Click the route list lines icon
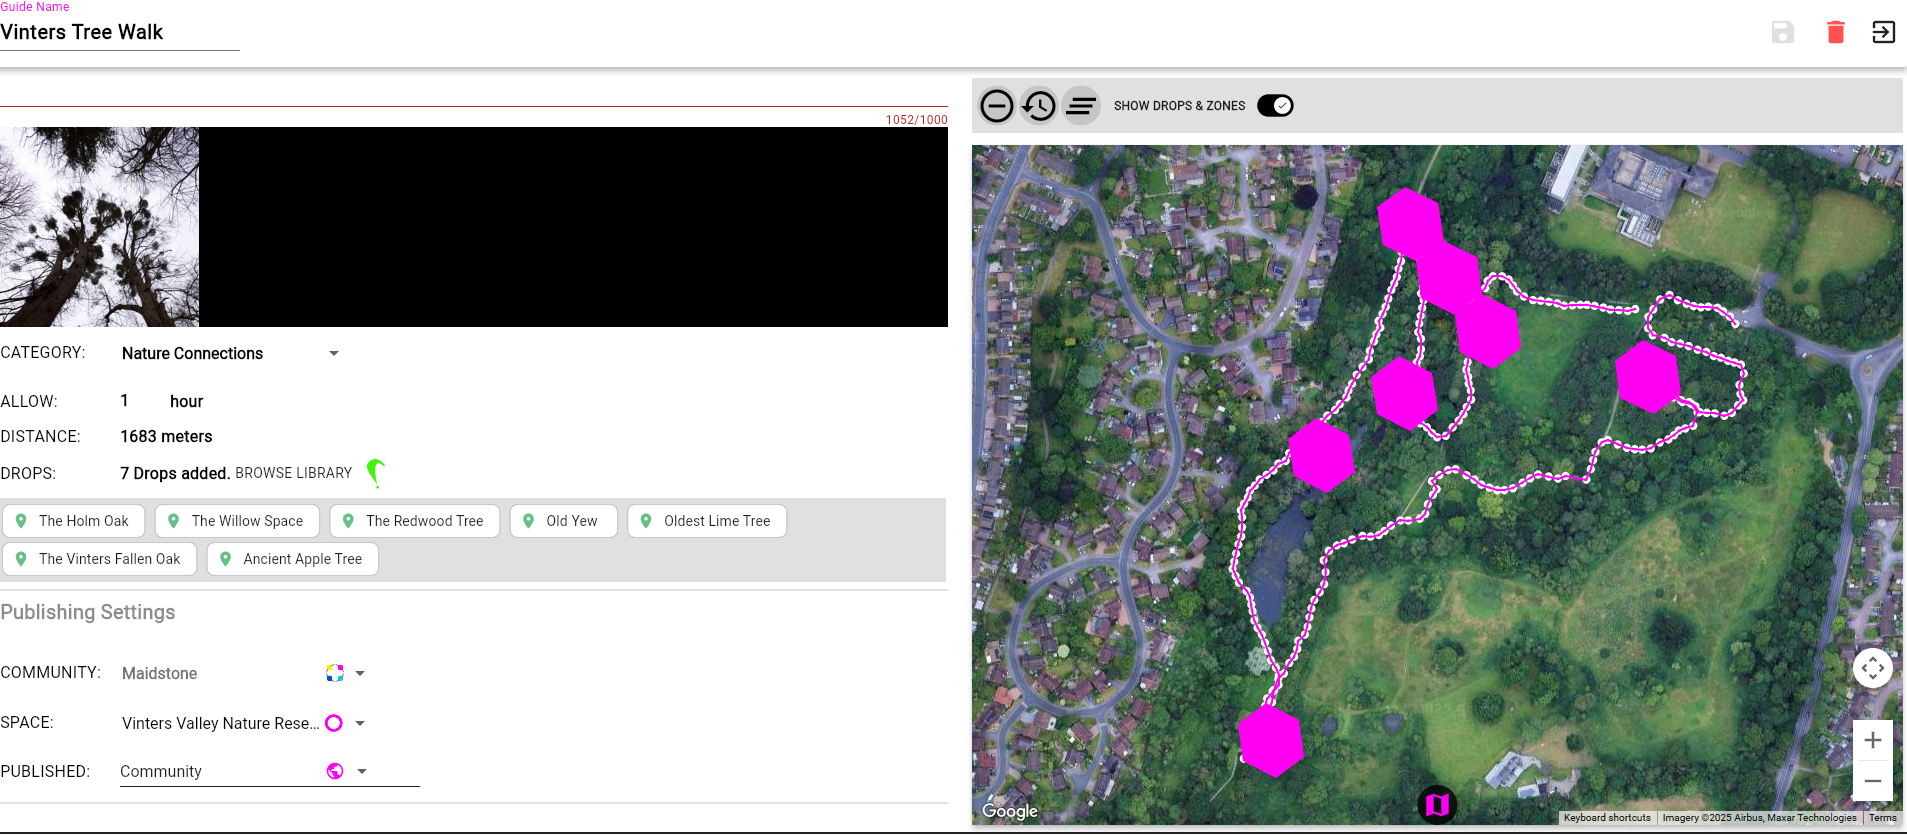1907x836 pixels. coord(1081,105)
